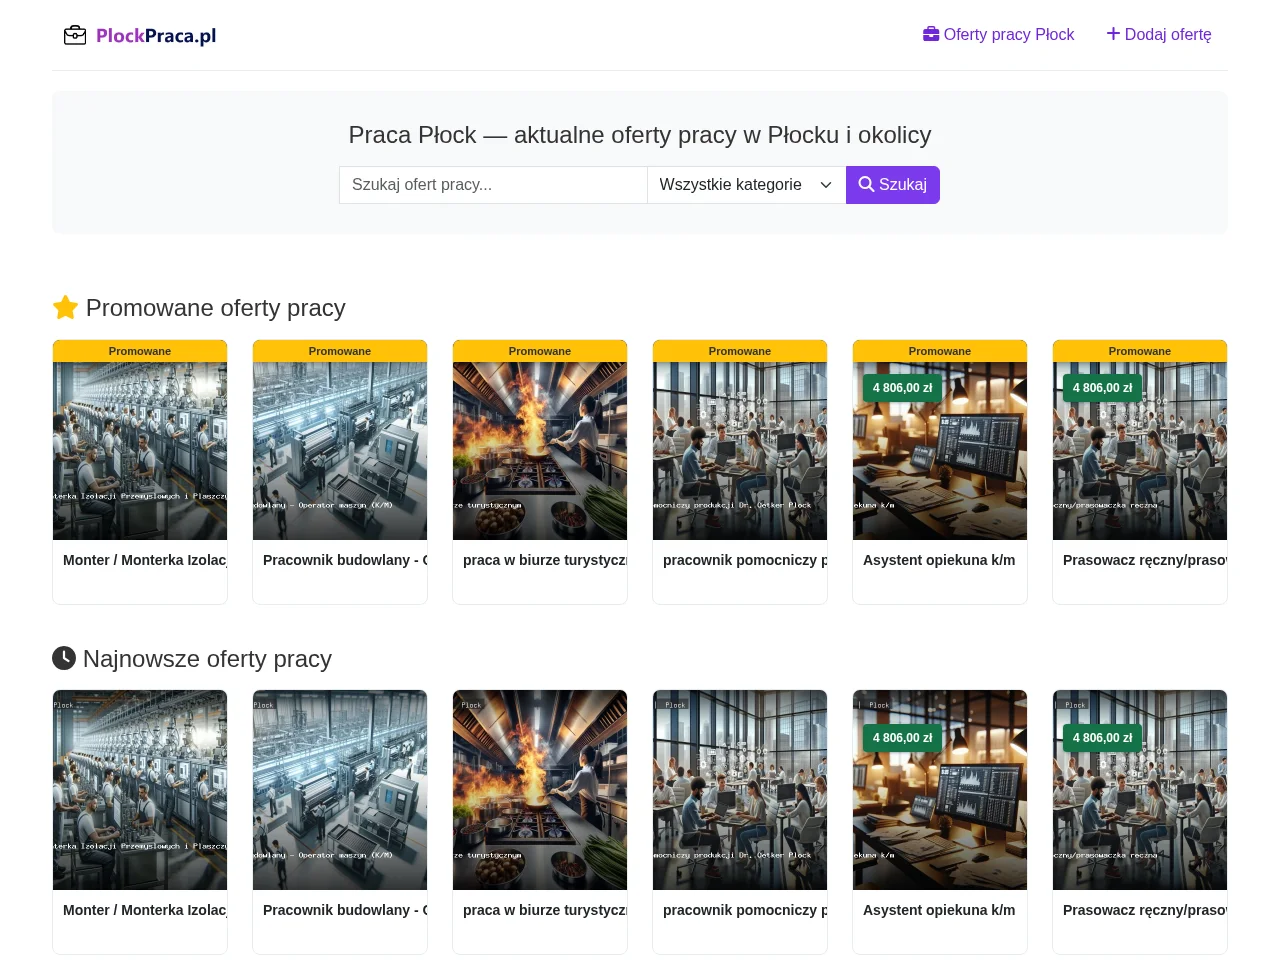Click newest listing title praca w biurze turystycznym
This screenshot has width=1280, height=960.
point(545,910)
